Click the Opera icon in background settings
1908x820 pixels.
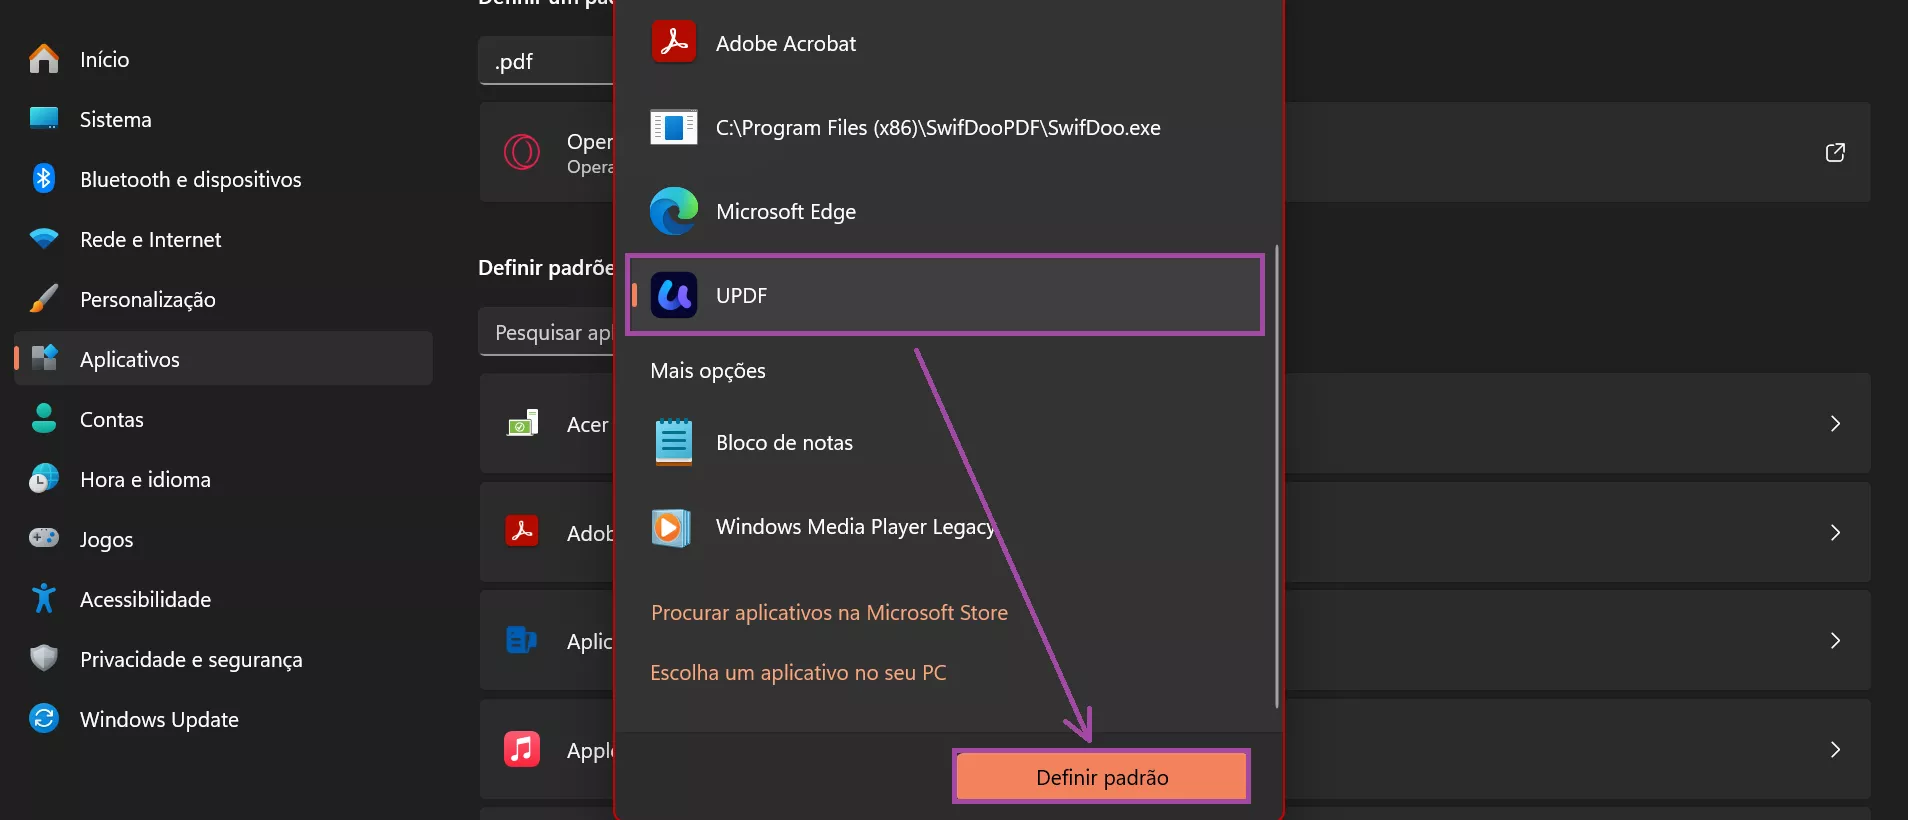(522, 152)
